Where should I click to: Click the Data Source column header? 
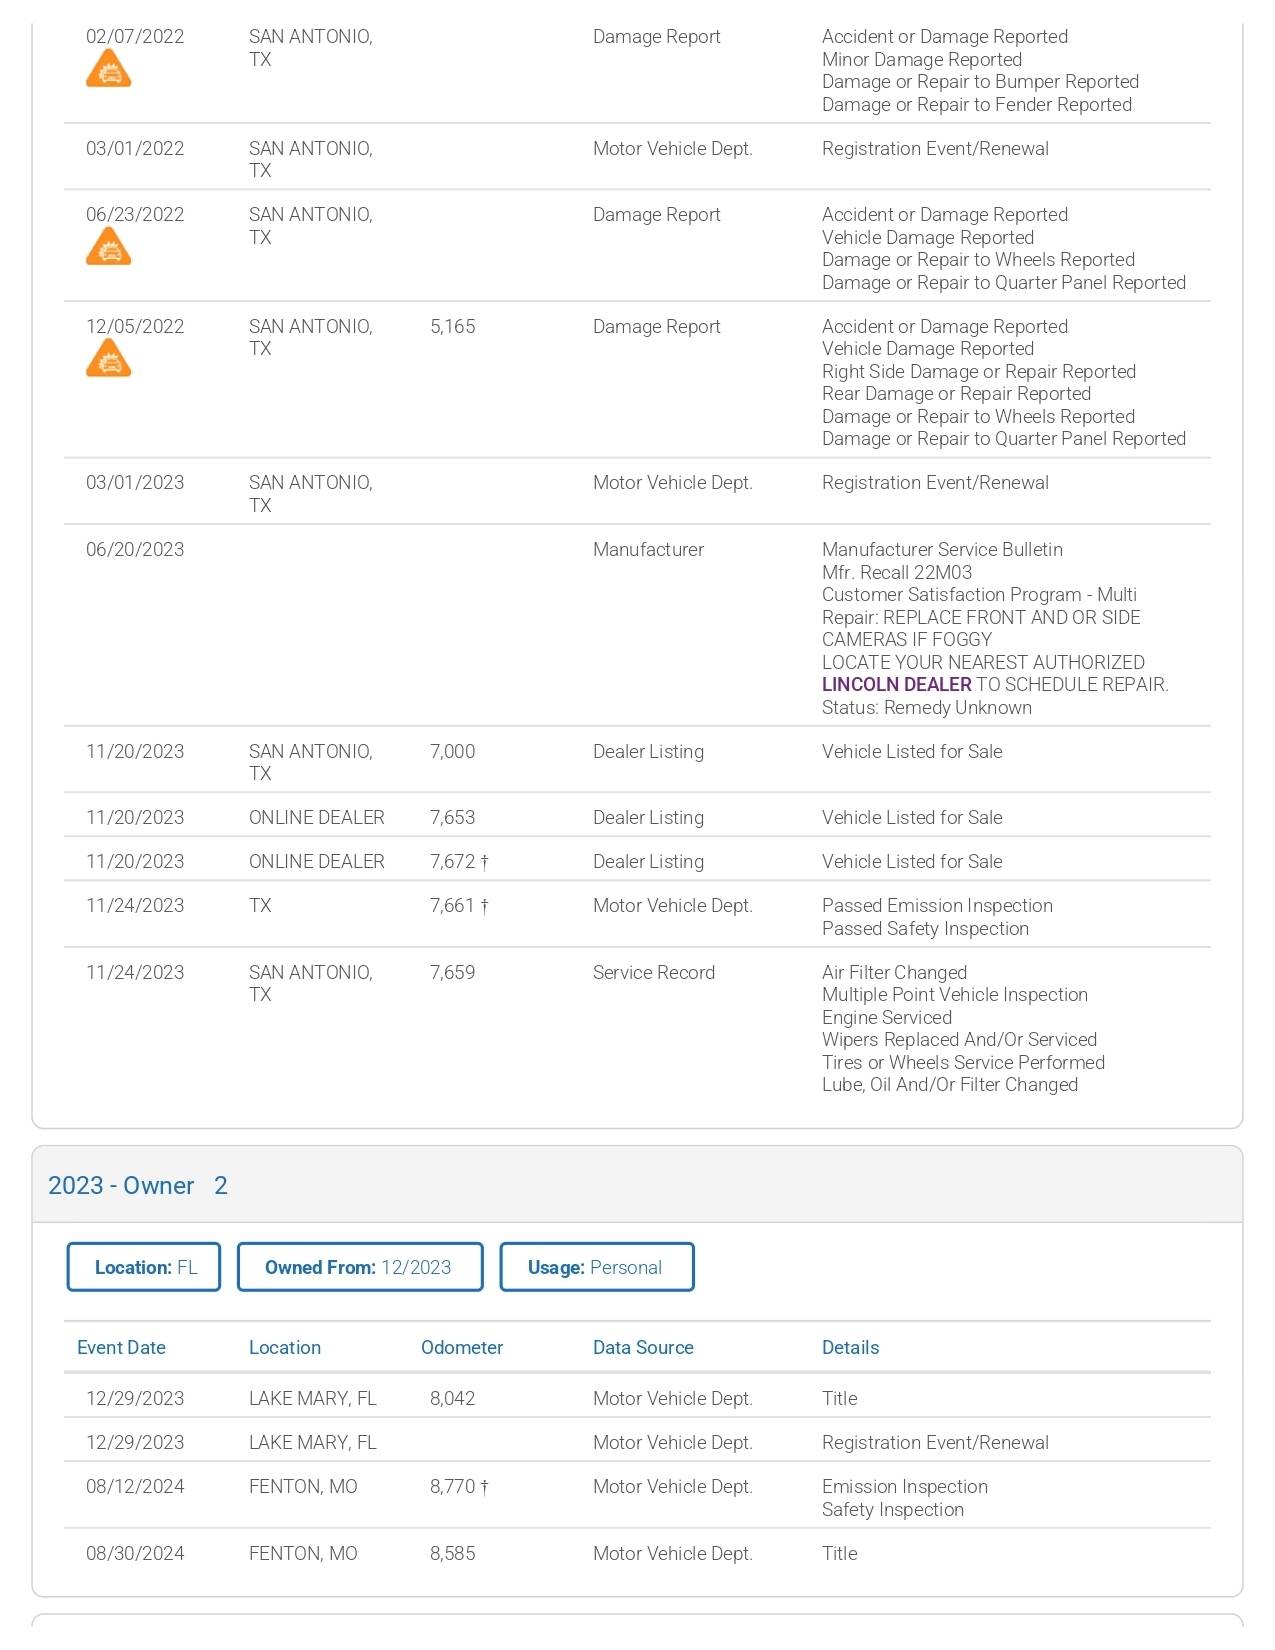643,1348
